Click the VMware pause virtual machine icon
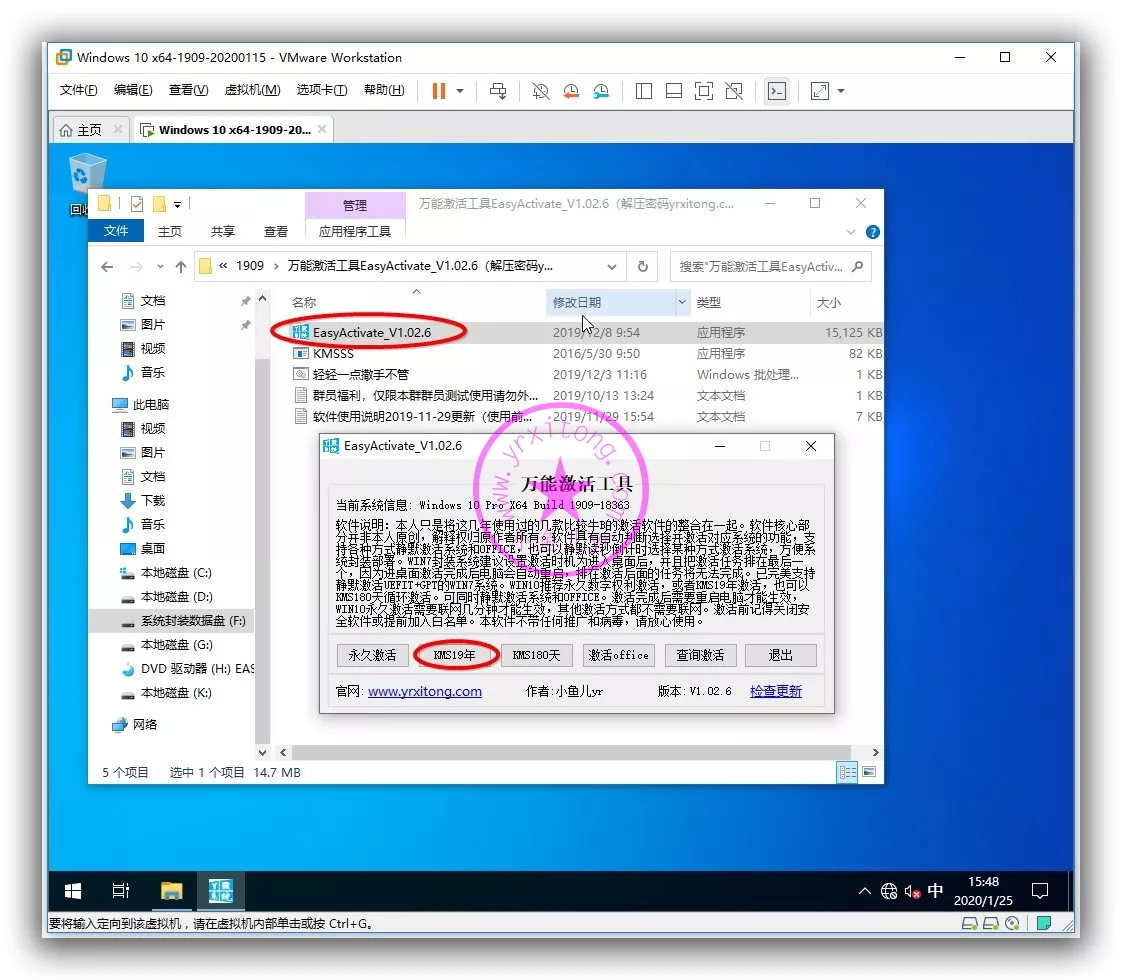Viewport: 1122px width, 980px height. click(438, 91)
